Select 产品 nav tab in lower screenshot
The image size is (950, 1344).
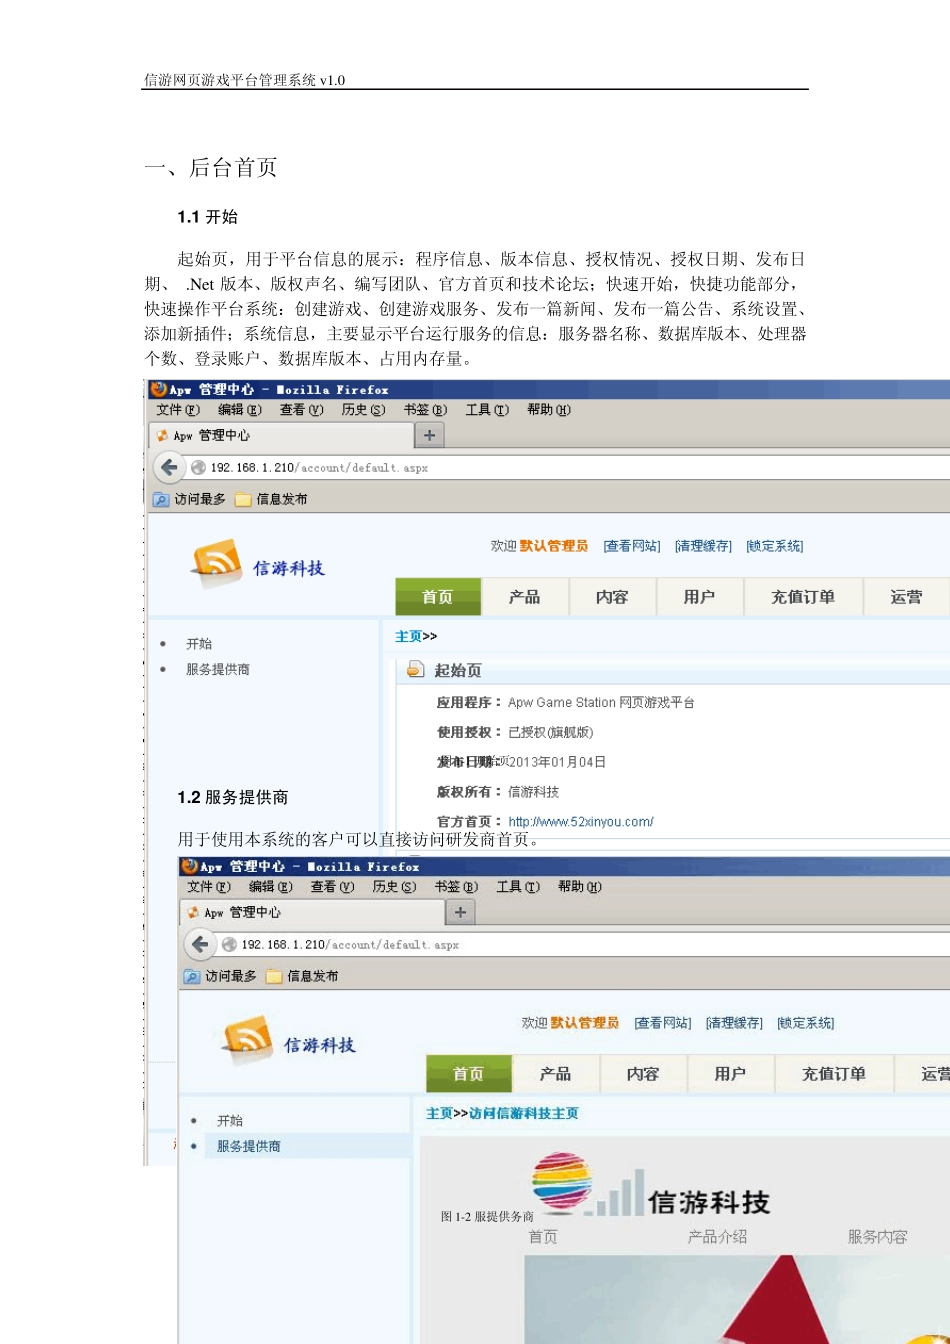pos(556,1074)
